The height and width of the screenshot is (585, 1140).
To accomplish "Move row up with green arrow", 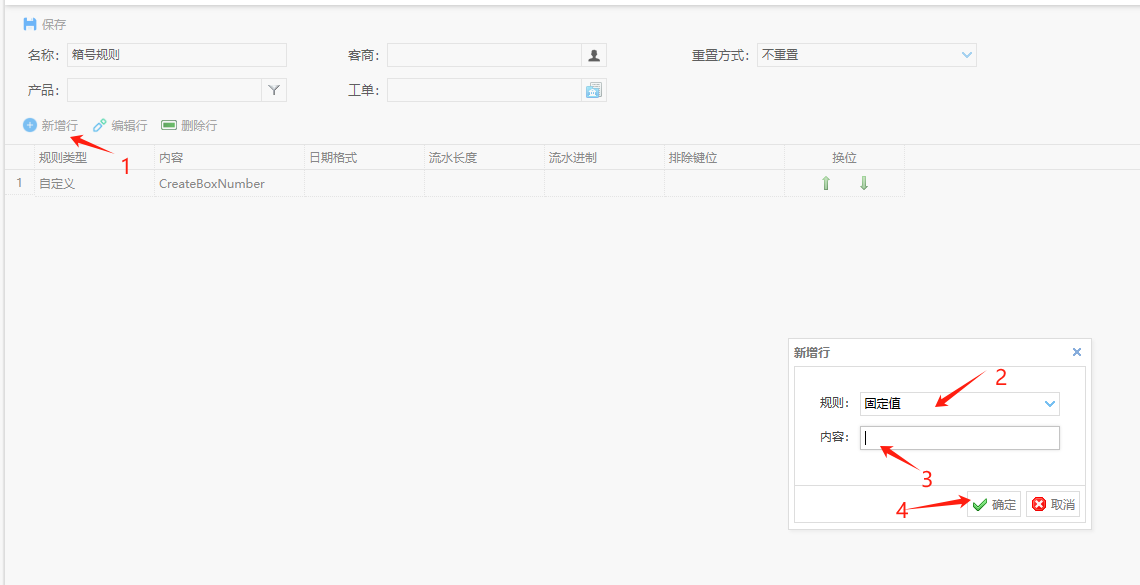I will coord(826,184).
